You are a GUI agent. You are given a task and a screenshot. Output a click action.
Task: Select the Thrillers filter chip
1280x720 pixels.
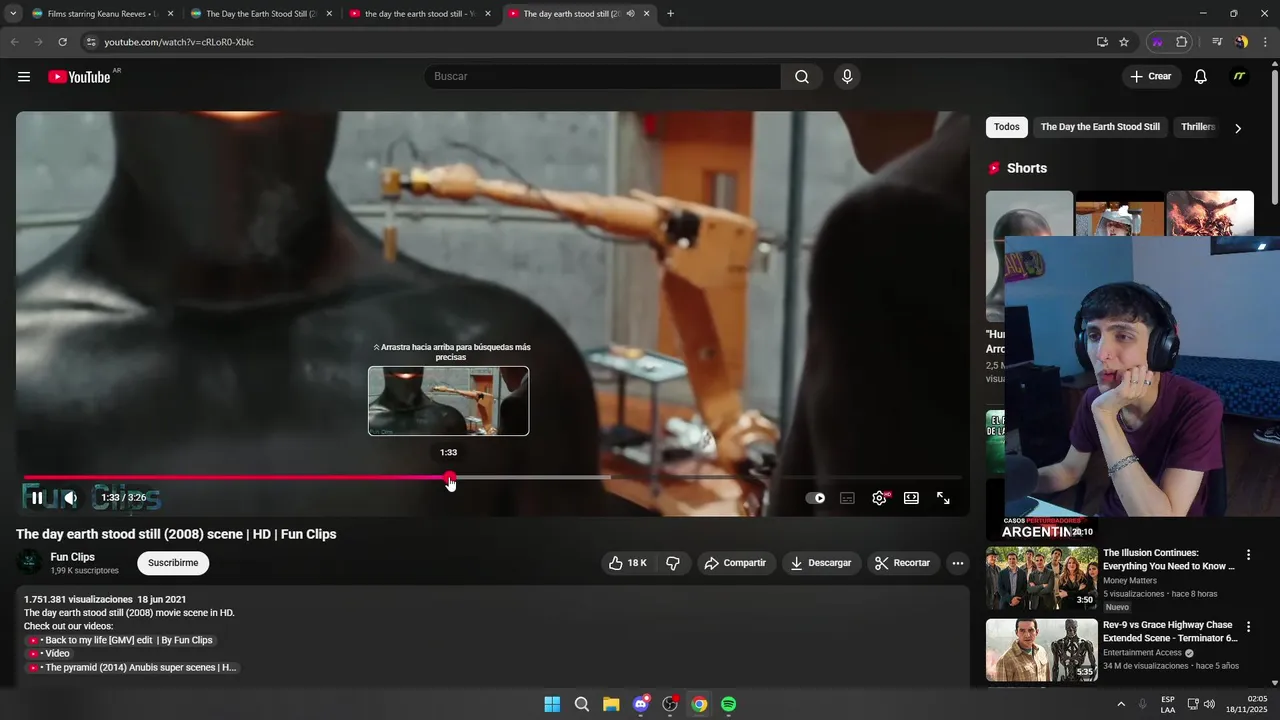(1198, 127)
